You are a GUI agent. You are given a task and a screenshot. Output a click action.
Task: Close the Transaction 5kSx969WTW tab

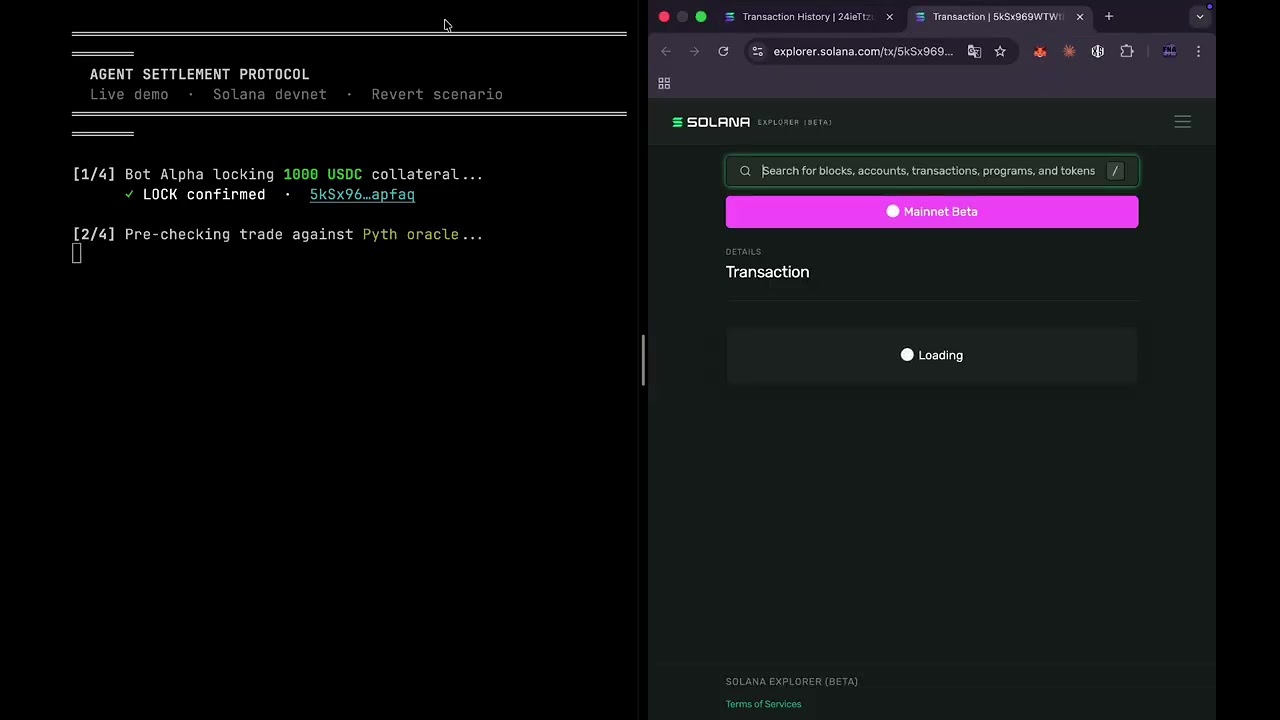[1079, 17]
